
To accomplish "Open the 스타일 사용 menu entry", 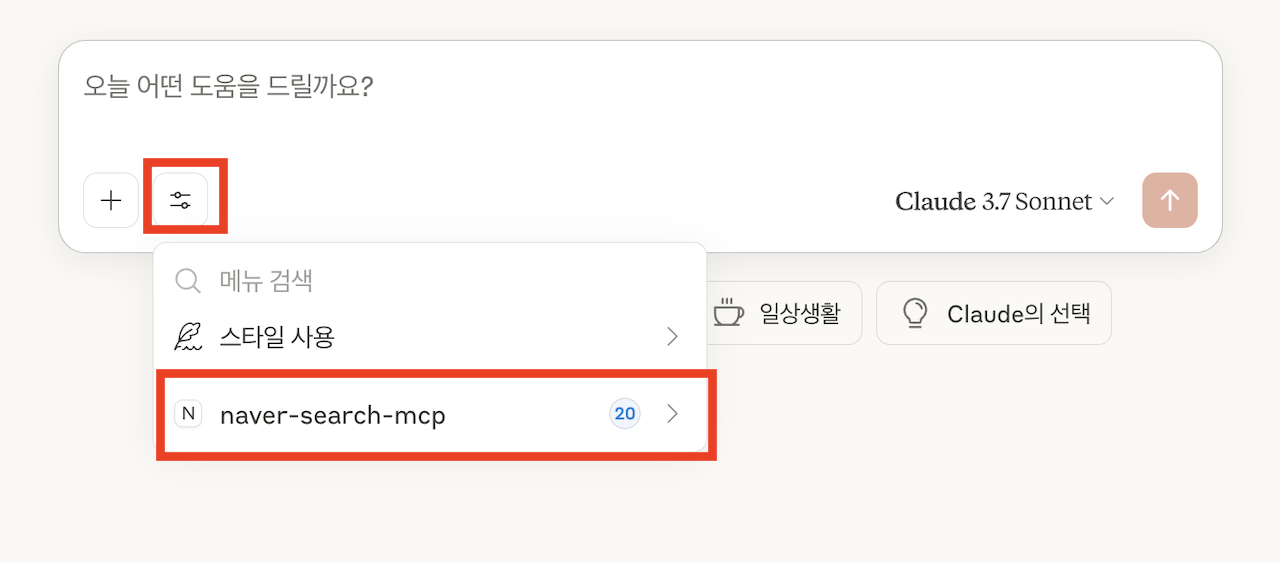I will 430,337.
